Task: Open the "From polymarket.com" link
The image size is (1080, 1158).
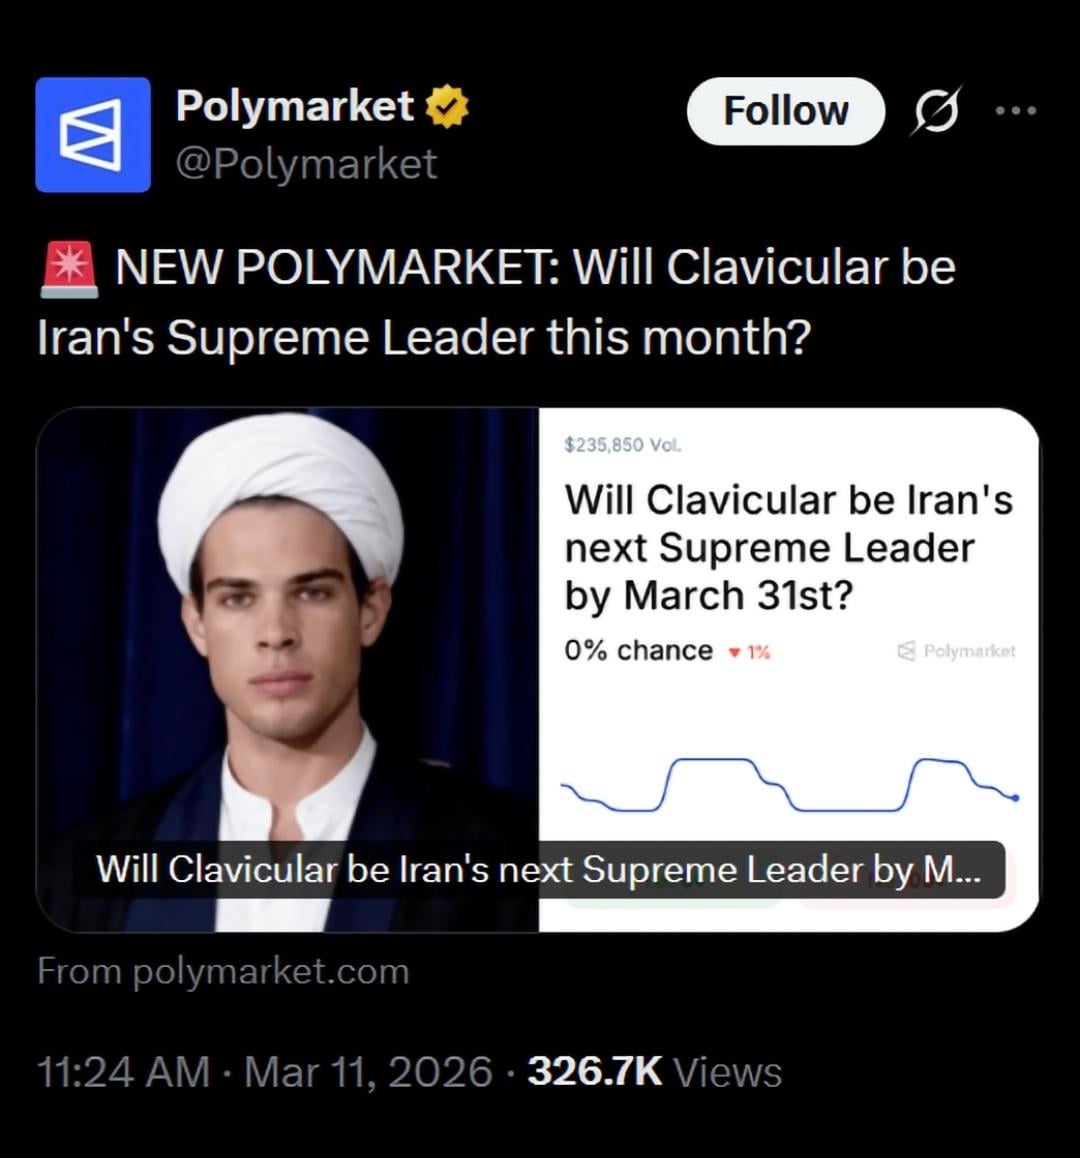Action: tap(223, 971)
